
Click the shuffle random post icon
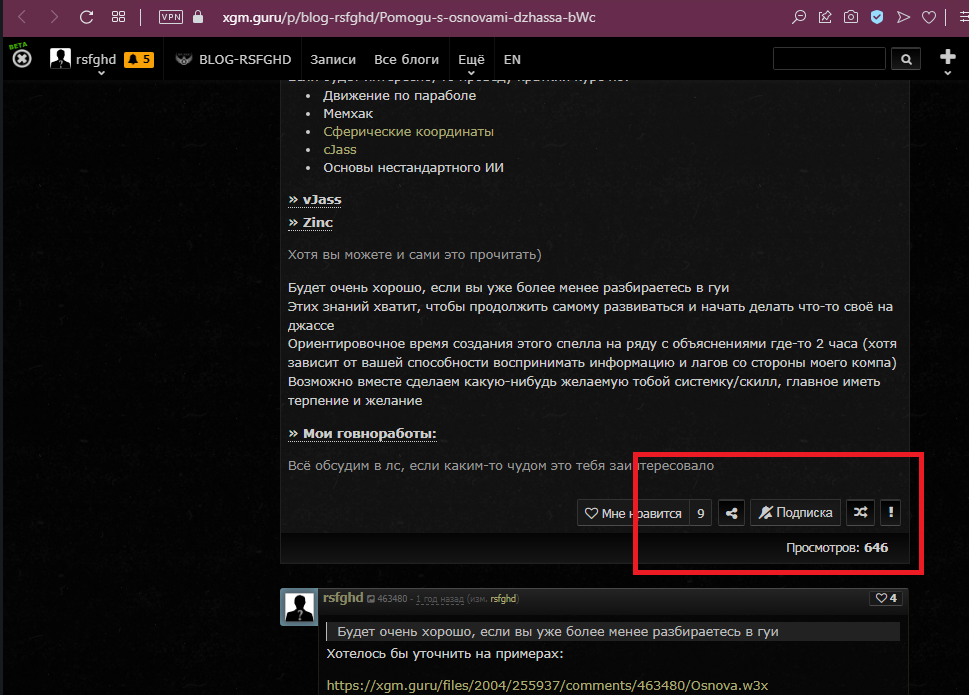click(x=860, y=513)
